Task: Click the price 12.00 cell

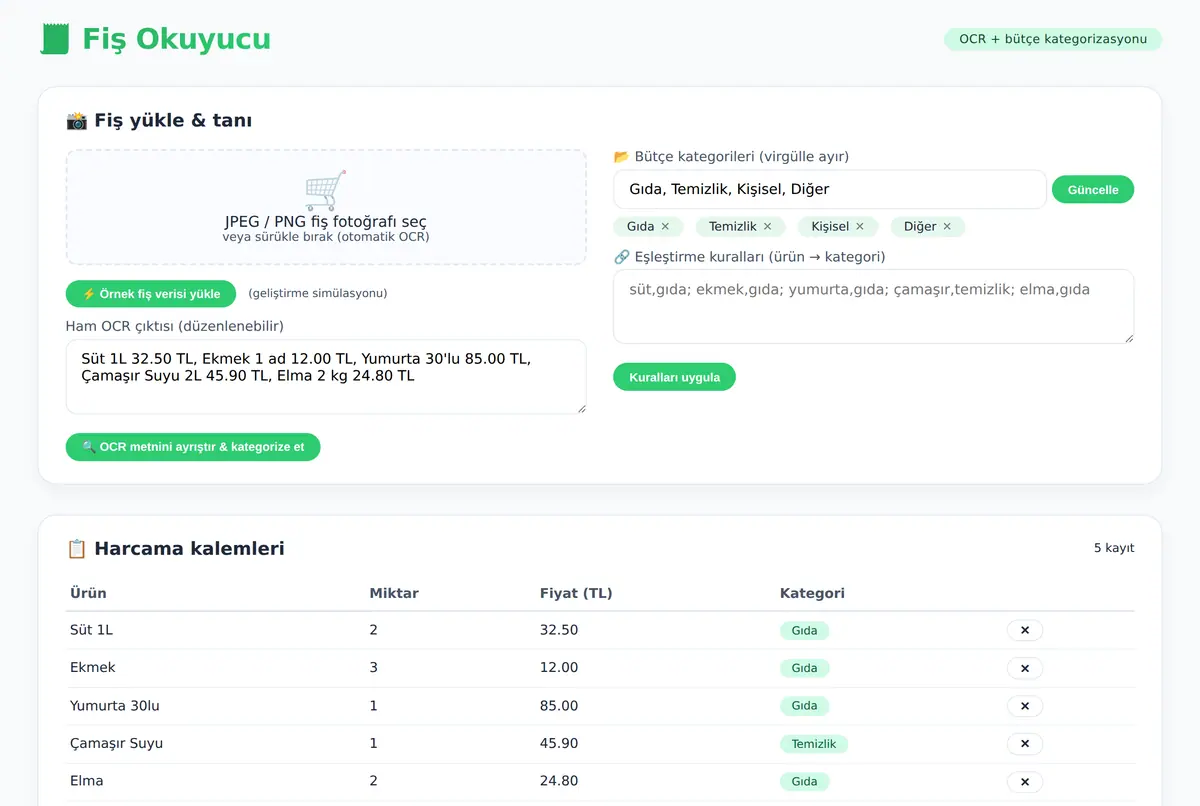Action: (x=559, y=667)
